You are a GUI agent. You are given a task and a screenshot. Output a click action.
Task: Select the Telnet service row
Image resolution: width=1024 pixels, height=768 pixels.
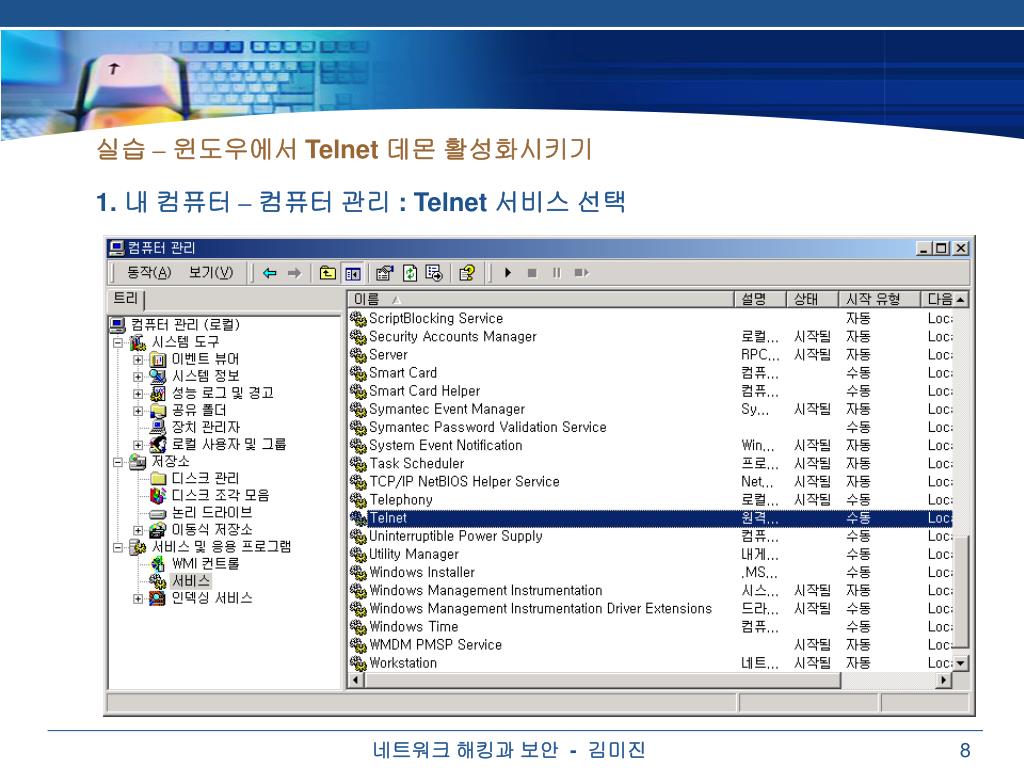click(650, 518)
